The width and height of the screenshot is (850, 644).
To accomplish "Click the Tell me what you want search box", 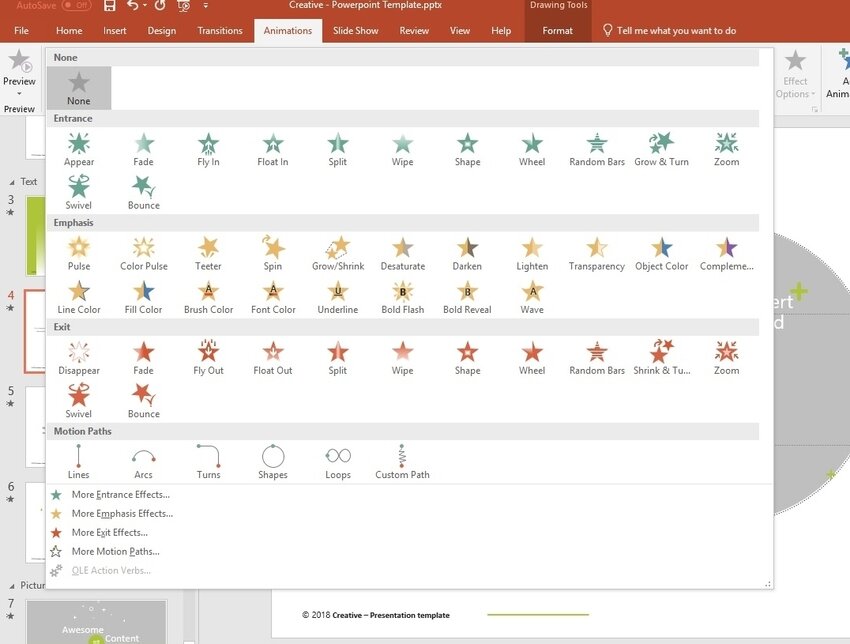I will 676,31.
